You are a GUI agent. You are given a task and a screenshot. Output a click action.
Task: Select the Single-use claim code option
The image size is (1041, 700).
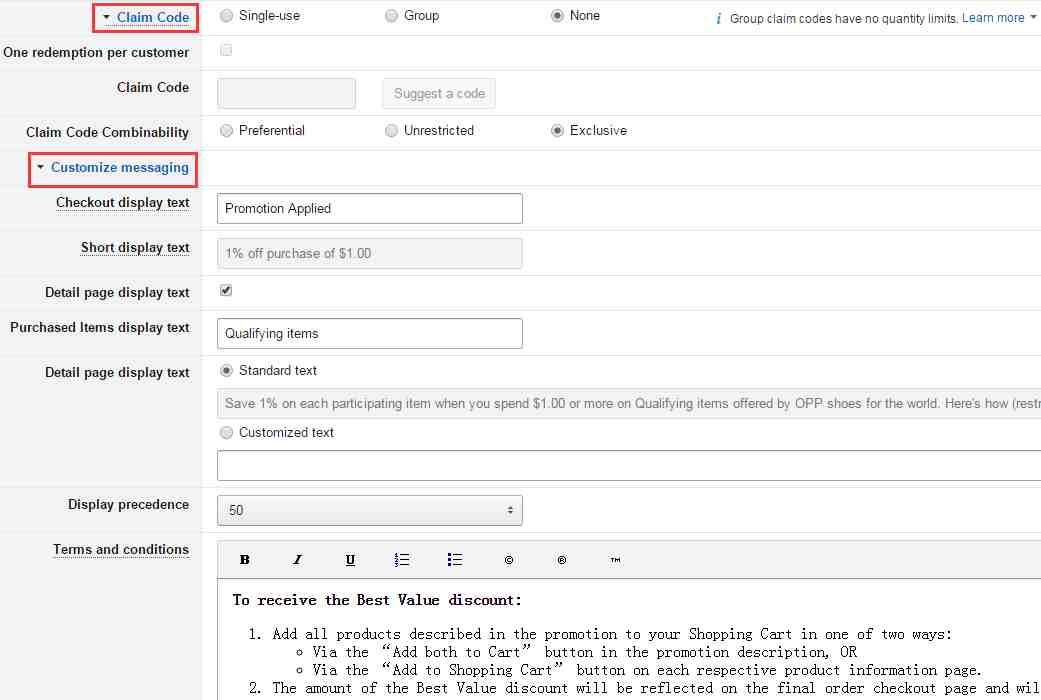click(226, 15)
